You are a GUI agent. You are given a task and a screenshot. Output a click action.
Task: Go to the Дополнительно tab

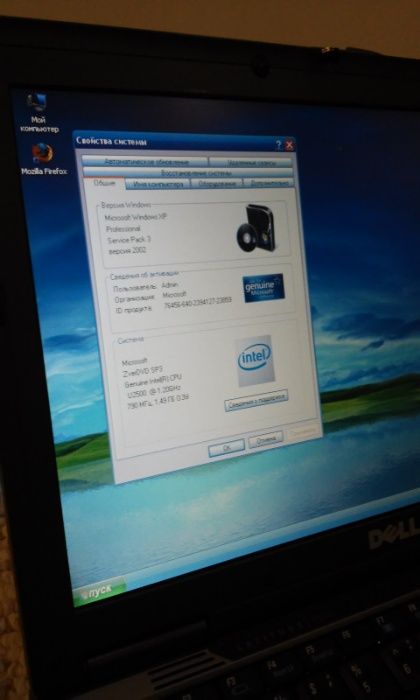coord(268,183)
